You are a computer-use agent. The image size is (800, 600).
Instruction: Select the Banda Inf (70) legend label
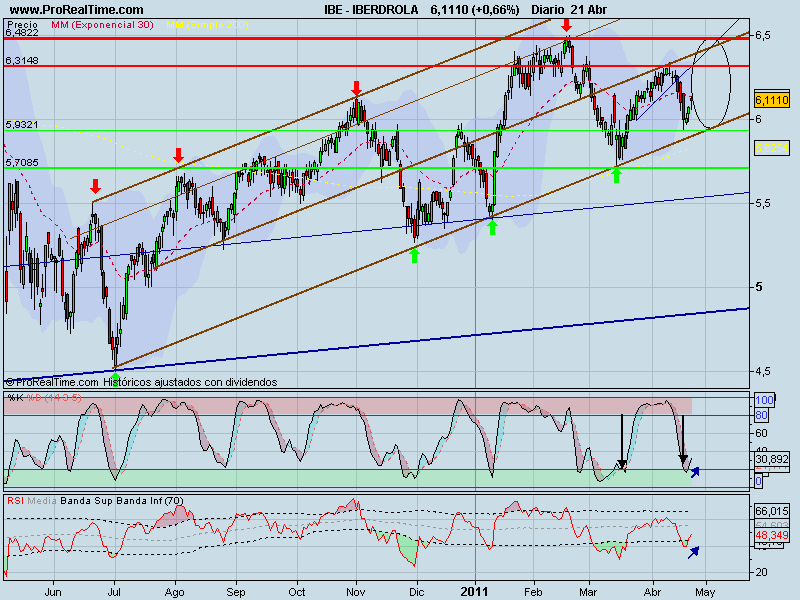click(x=150, y=501)
